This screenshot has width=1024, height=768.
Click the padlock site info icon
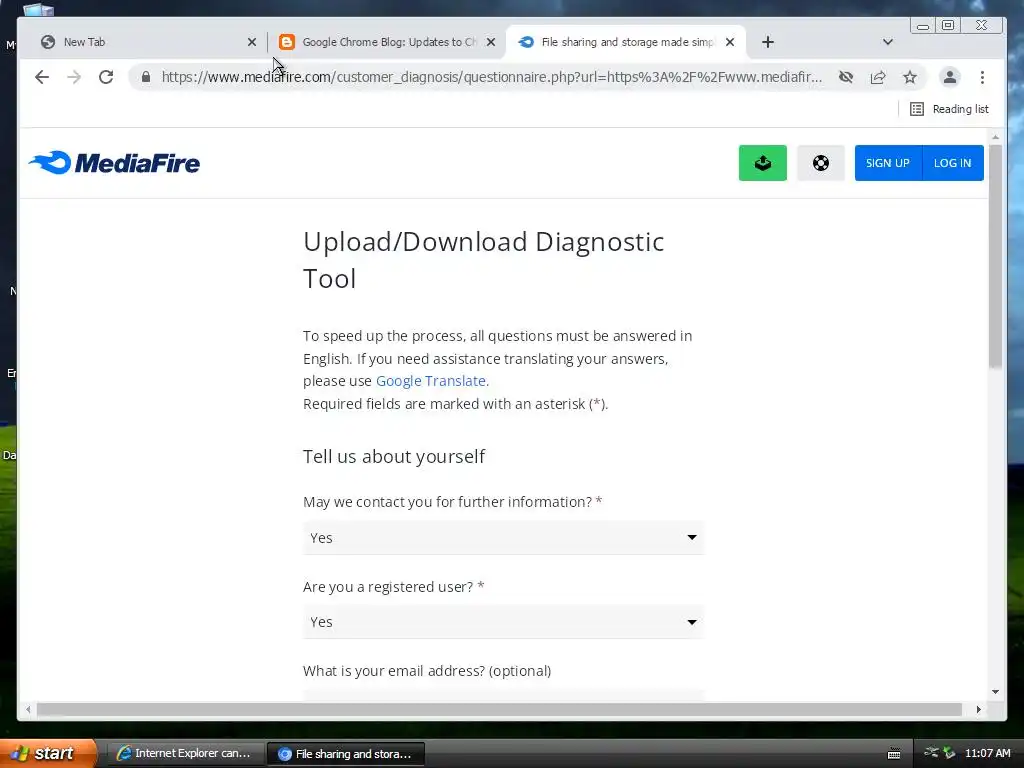146,77
